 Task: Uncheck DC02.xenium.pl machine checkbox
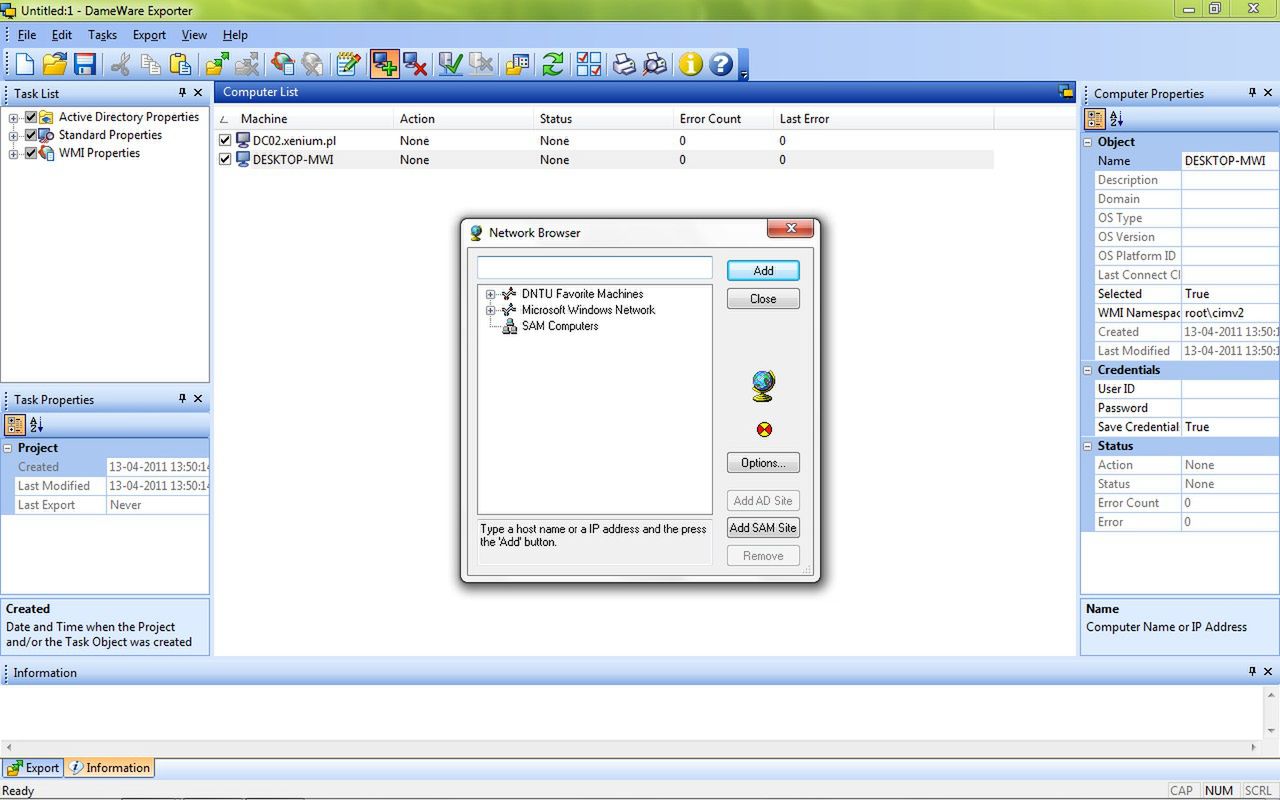225,141
